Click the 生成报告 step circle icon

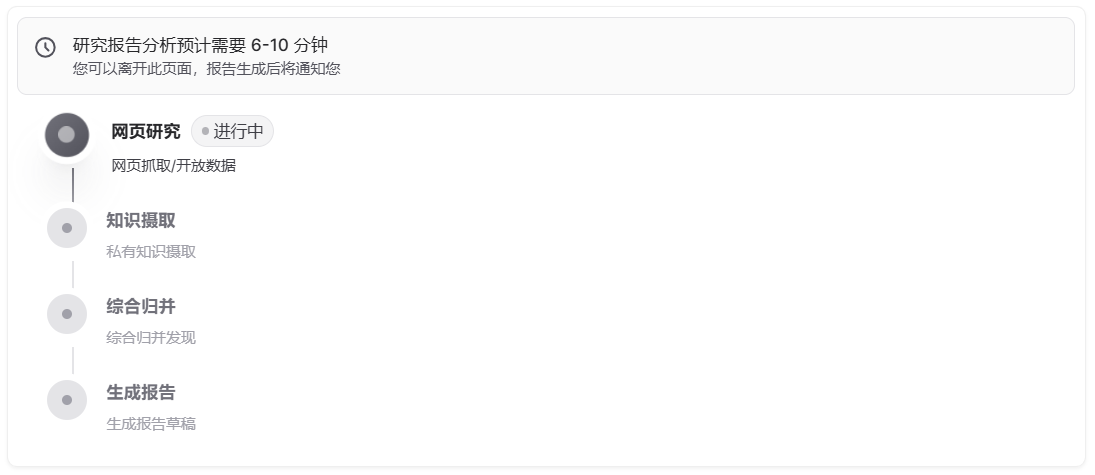click(x=67, y=400)
